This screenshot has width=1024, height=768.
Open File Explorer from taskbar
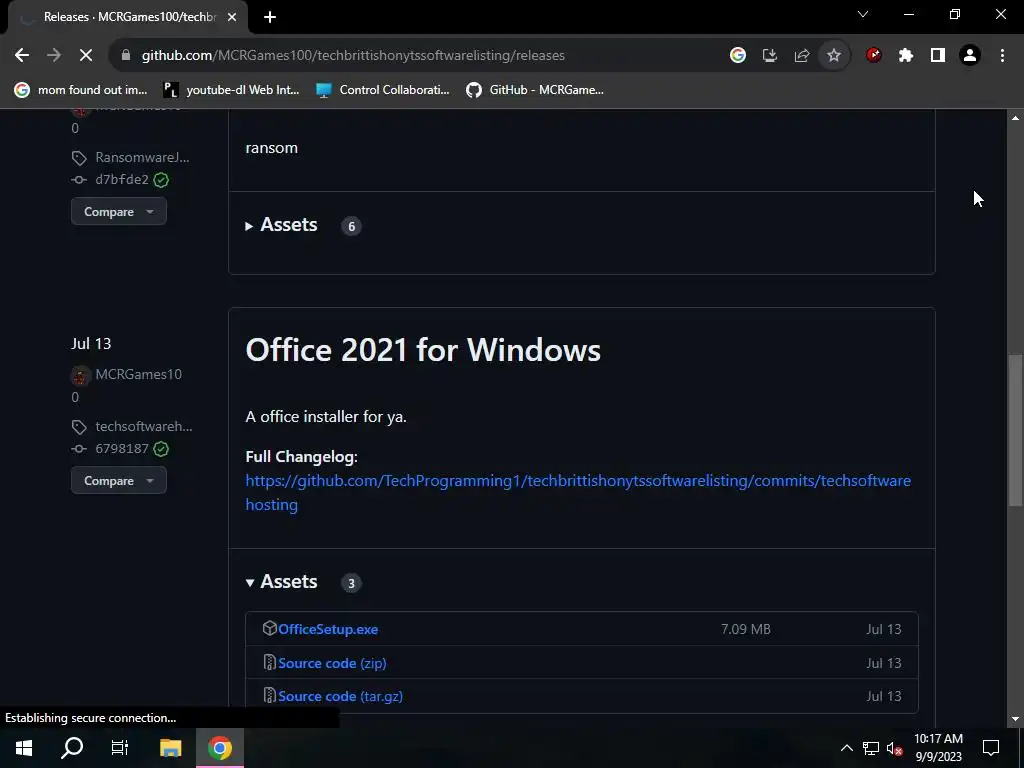pyautogui.click(x=170, y=748)
